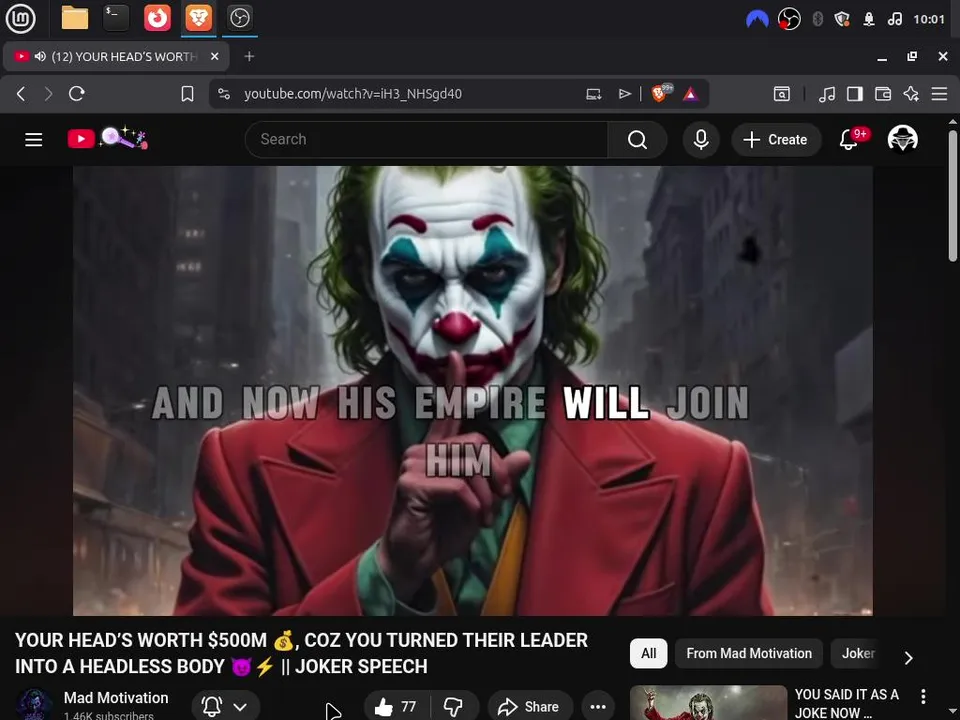Bookmark this page
960x720 pixels.
[187, 94]
